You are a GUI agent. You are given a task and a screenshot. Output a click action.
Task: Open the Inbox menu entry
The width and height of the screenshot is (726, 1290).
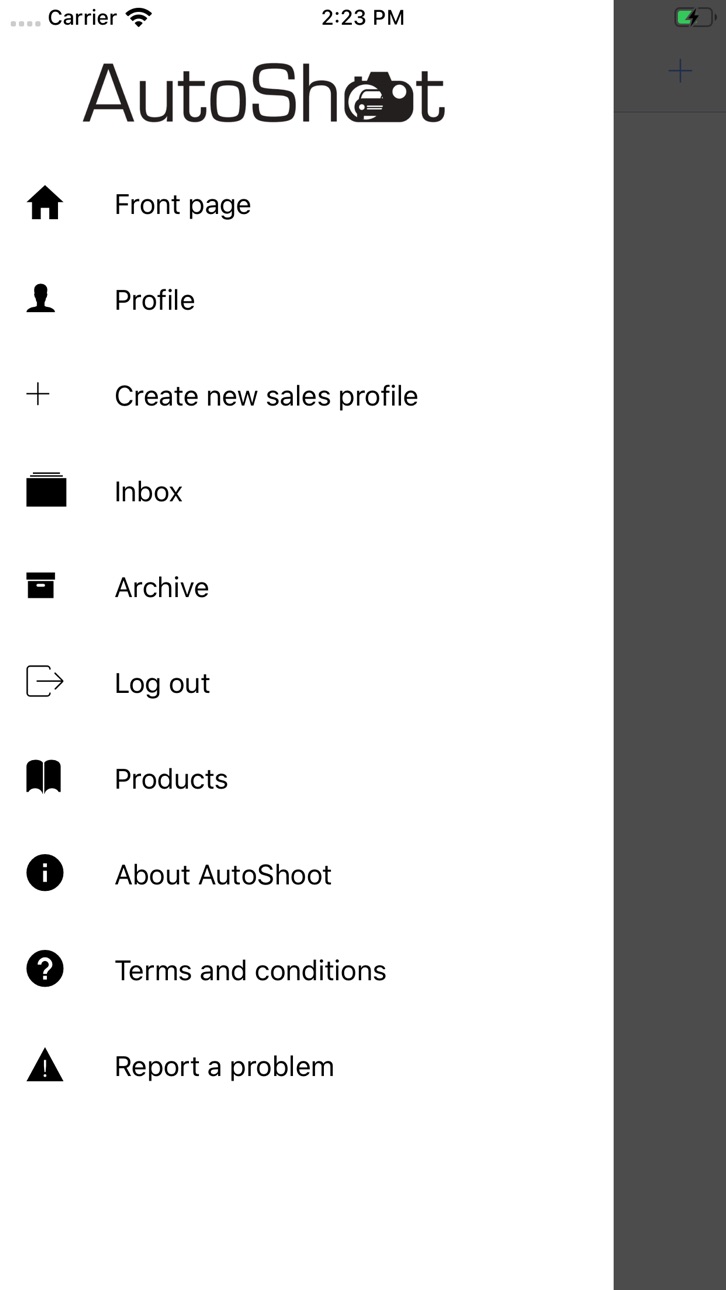(307, 492)
